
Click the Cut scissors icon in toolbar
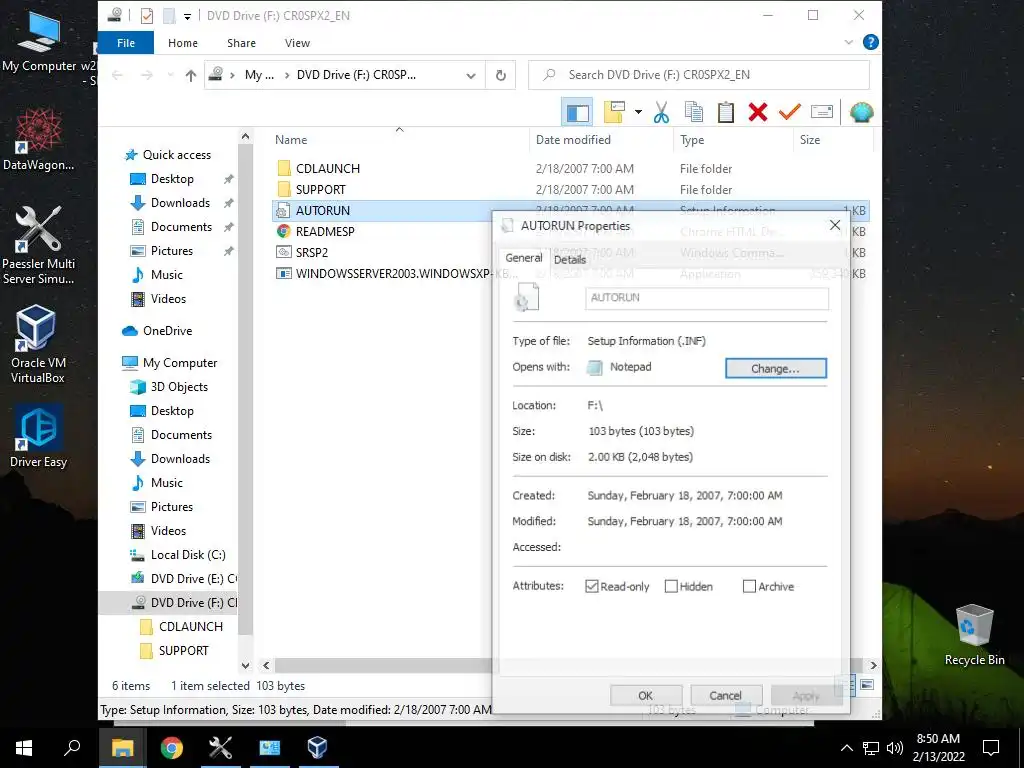[x=661, y=112]
